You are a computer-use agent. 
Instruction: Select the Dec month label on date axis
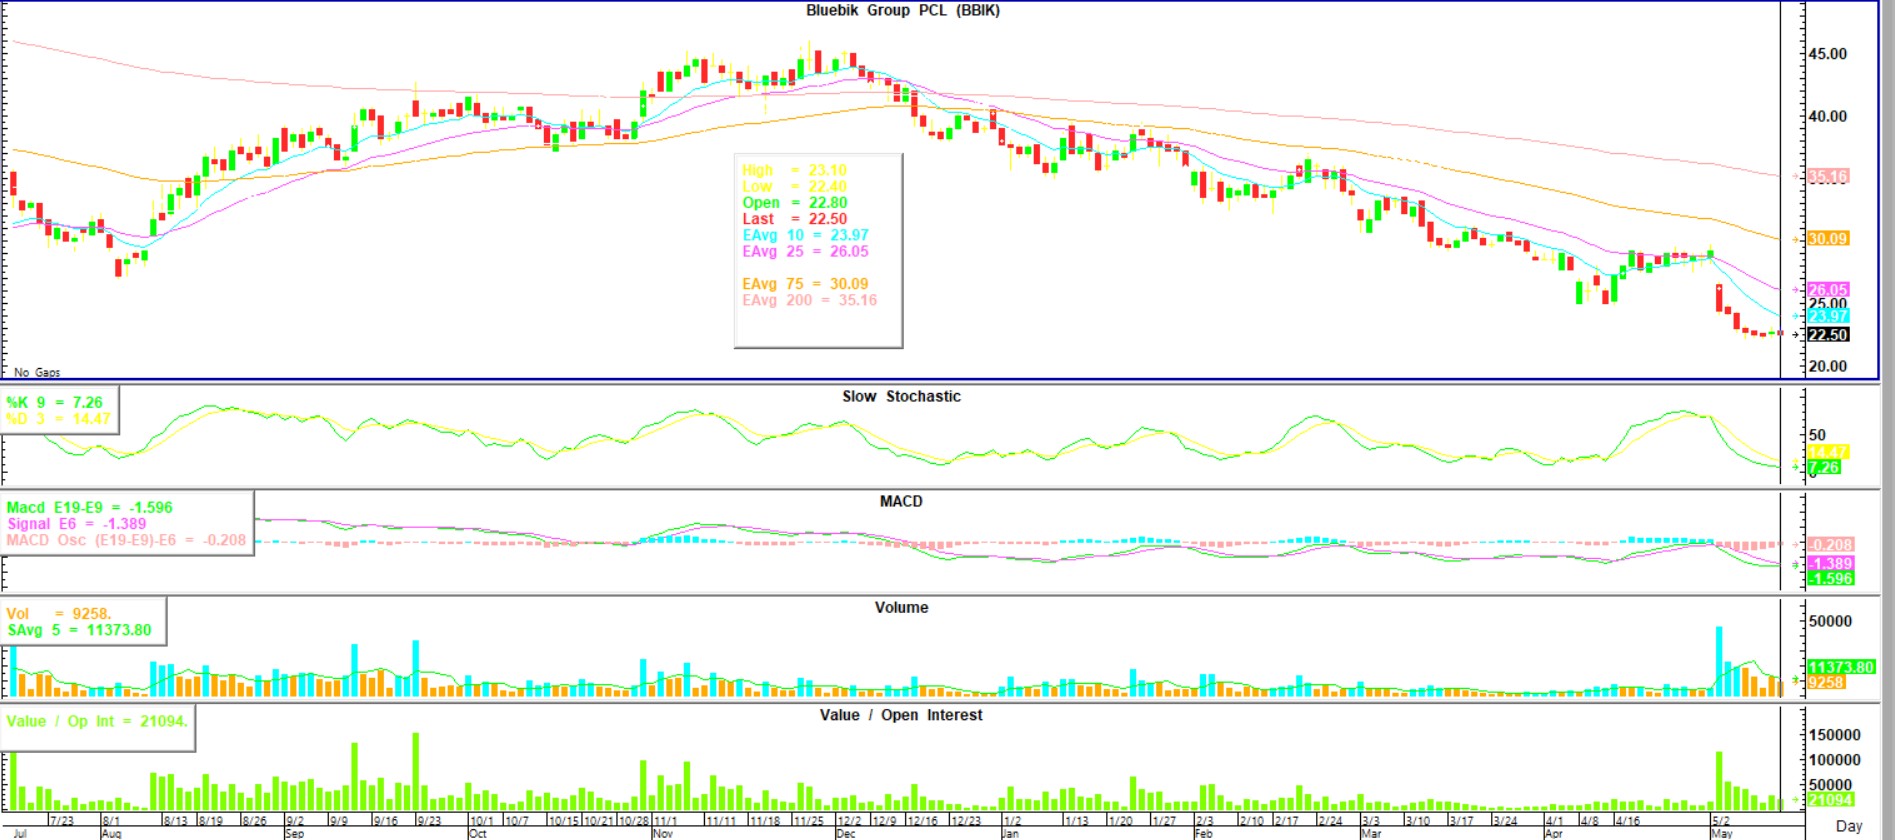(845, 834)
